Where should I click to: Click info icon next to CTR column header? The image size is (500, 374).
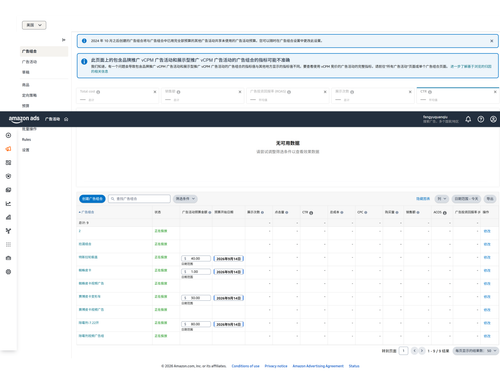311,213
